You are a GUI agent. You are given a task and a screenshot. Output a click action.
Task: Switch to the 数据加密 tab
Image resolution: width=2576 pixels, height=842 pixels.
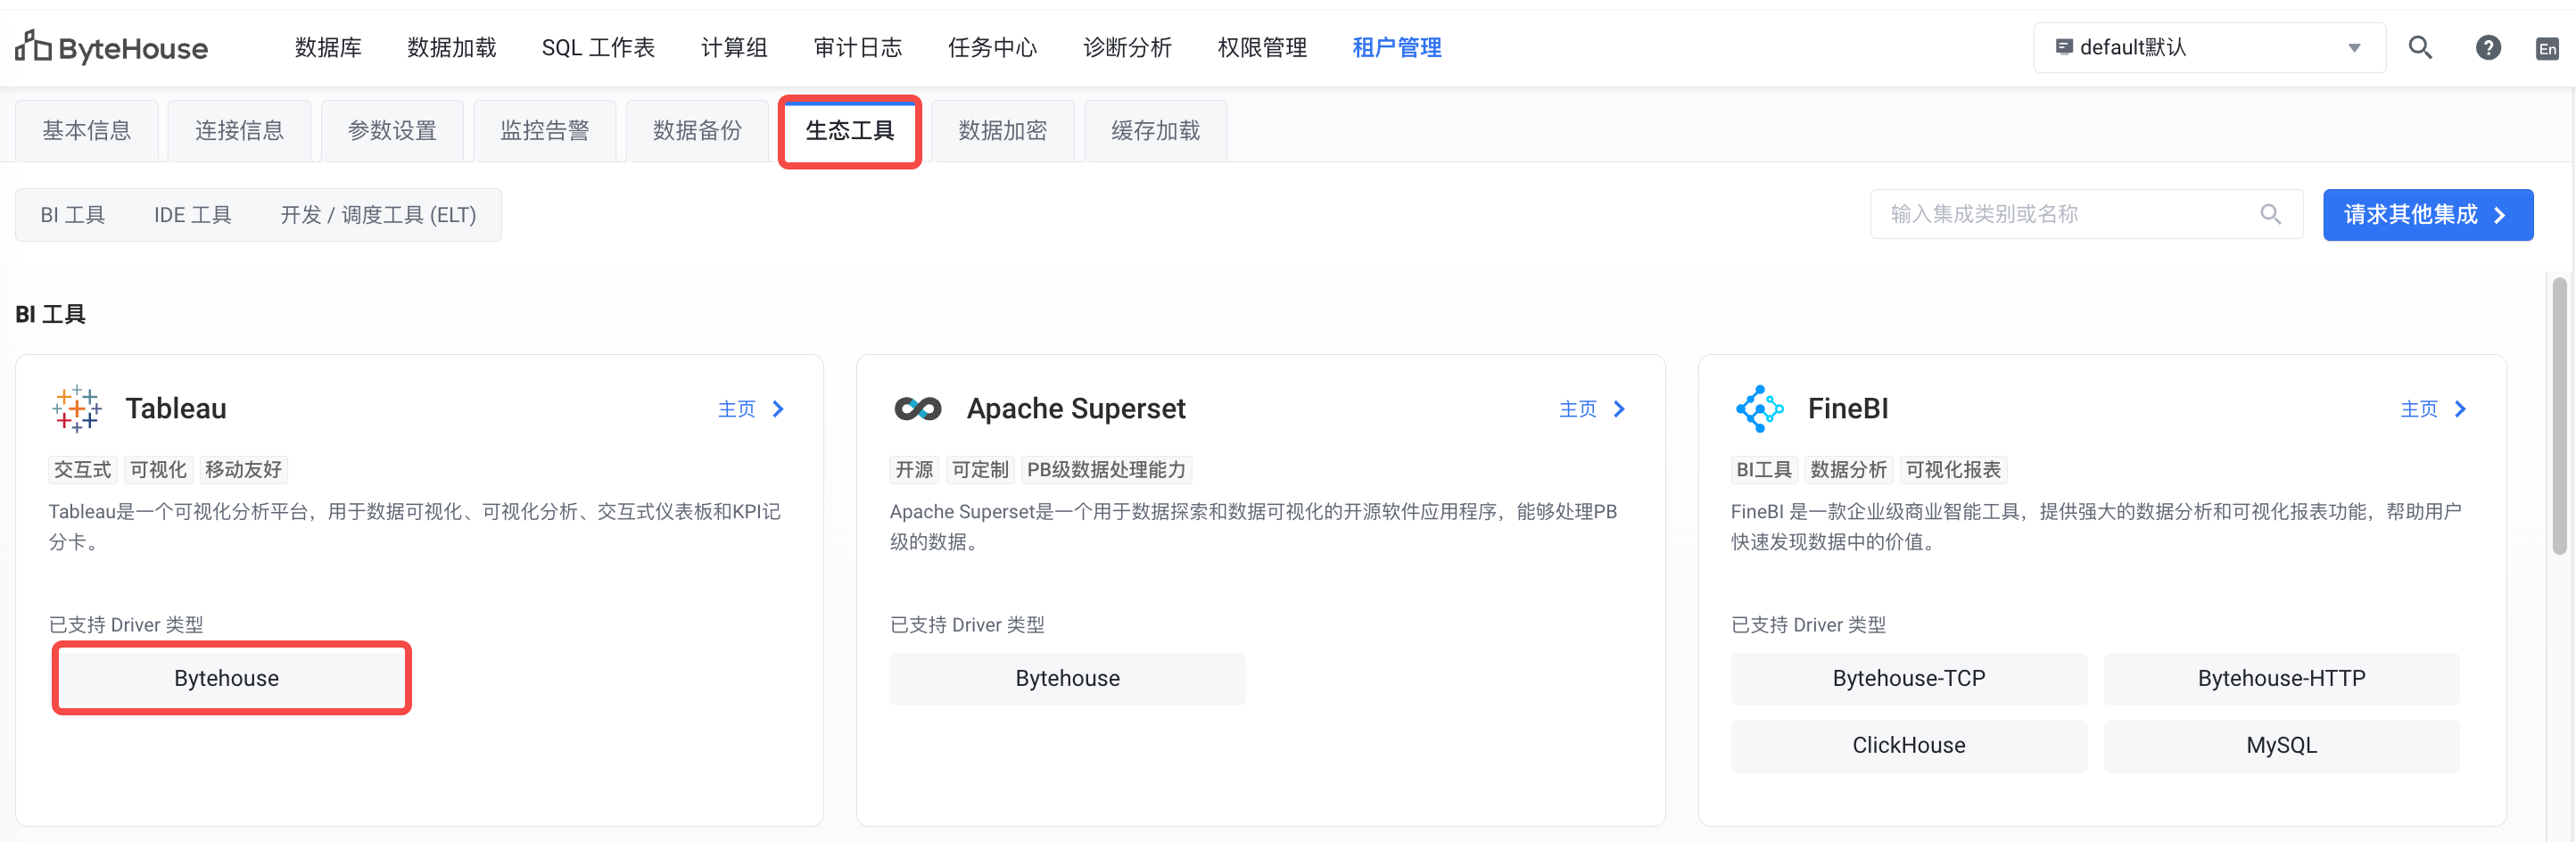[1003, 131]
